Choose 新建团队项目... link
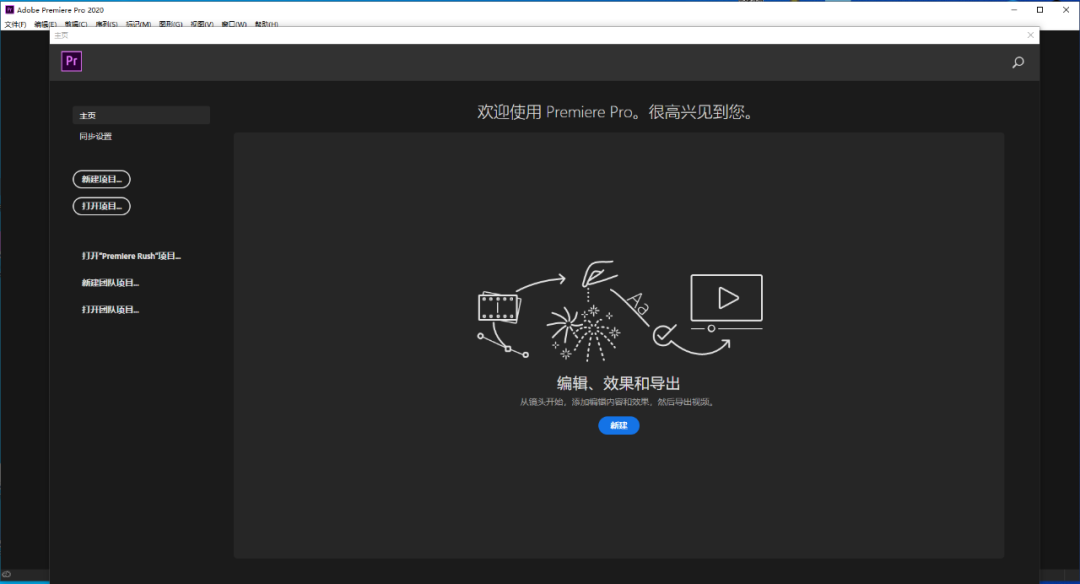 pos(110,282)
